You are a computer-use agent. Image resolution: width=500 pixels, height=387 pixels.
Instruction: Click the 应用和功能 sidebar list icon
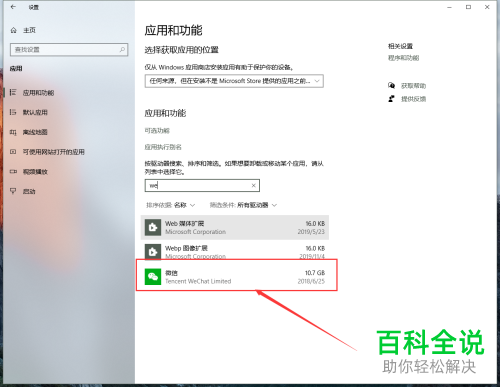click(x=13, y=92)
